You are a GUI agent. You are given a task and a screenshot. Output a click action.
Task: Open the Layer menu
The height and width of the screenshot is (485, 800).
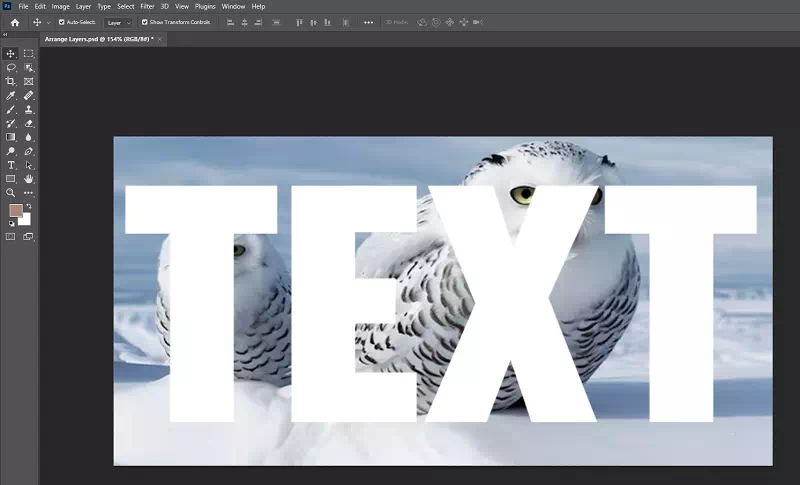(x=83, y=7)
